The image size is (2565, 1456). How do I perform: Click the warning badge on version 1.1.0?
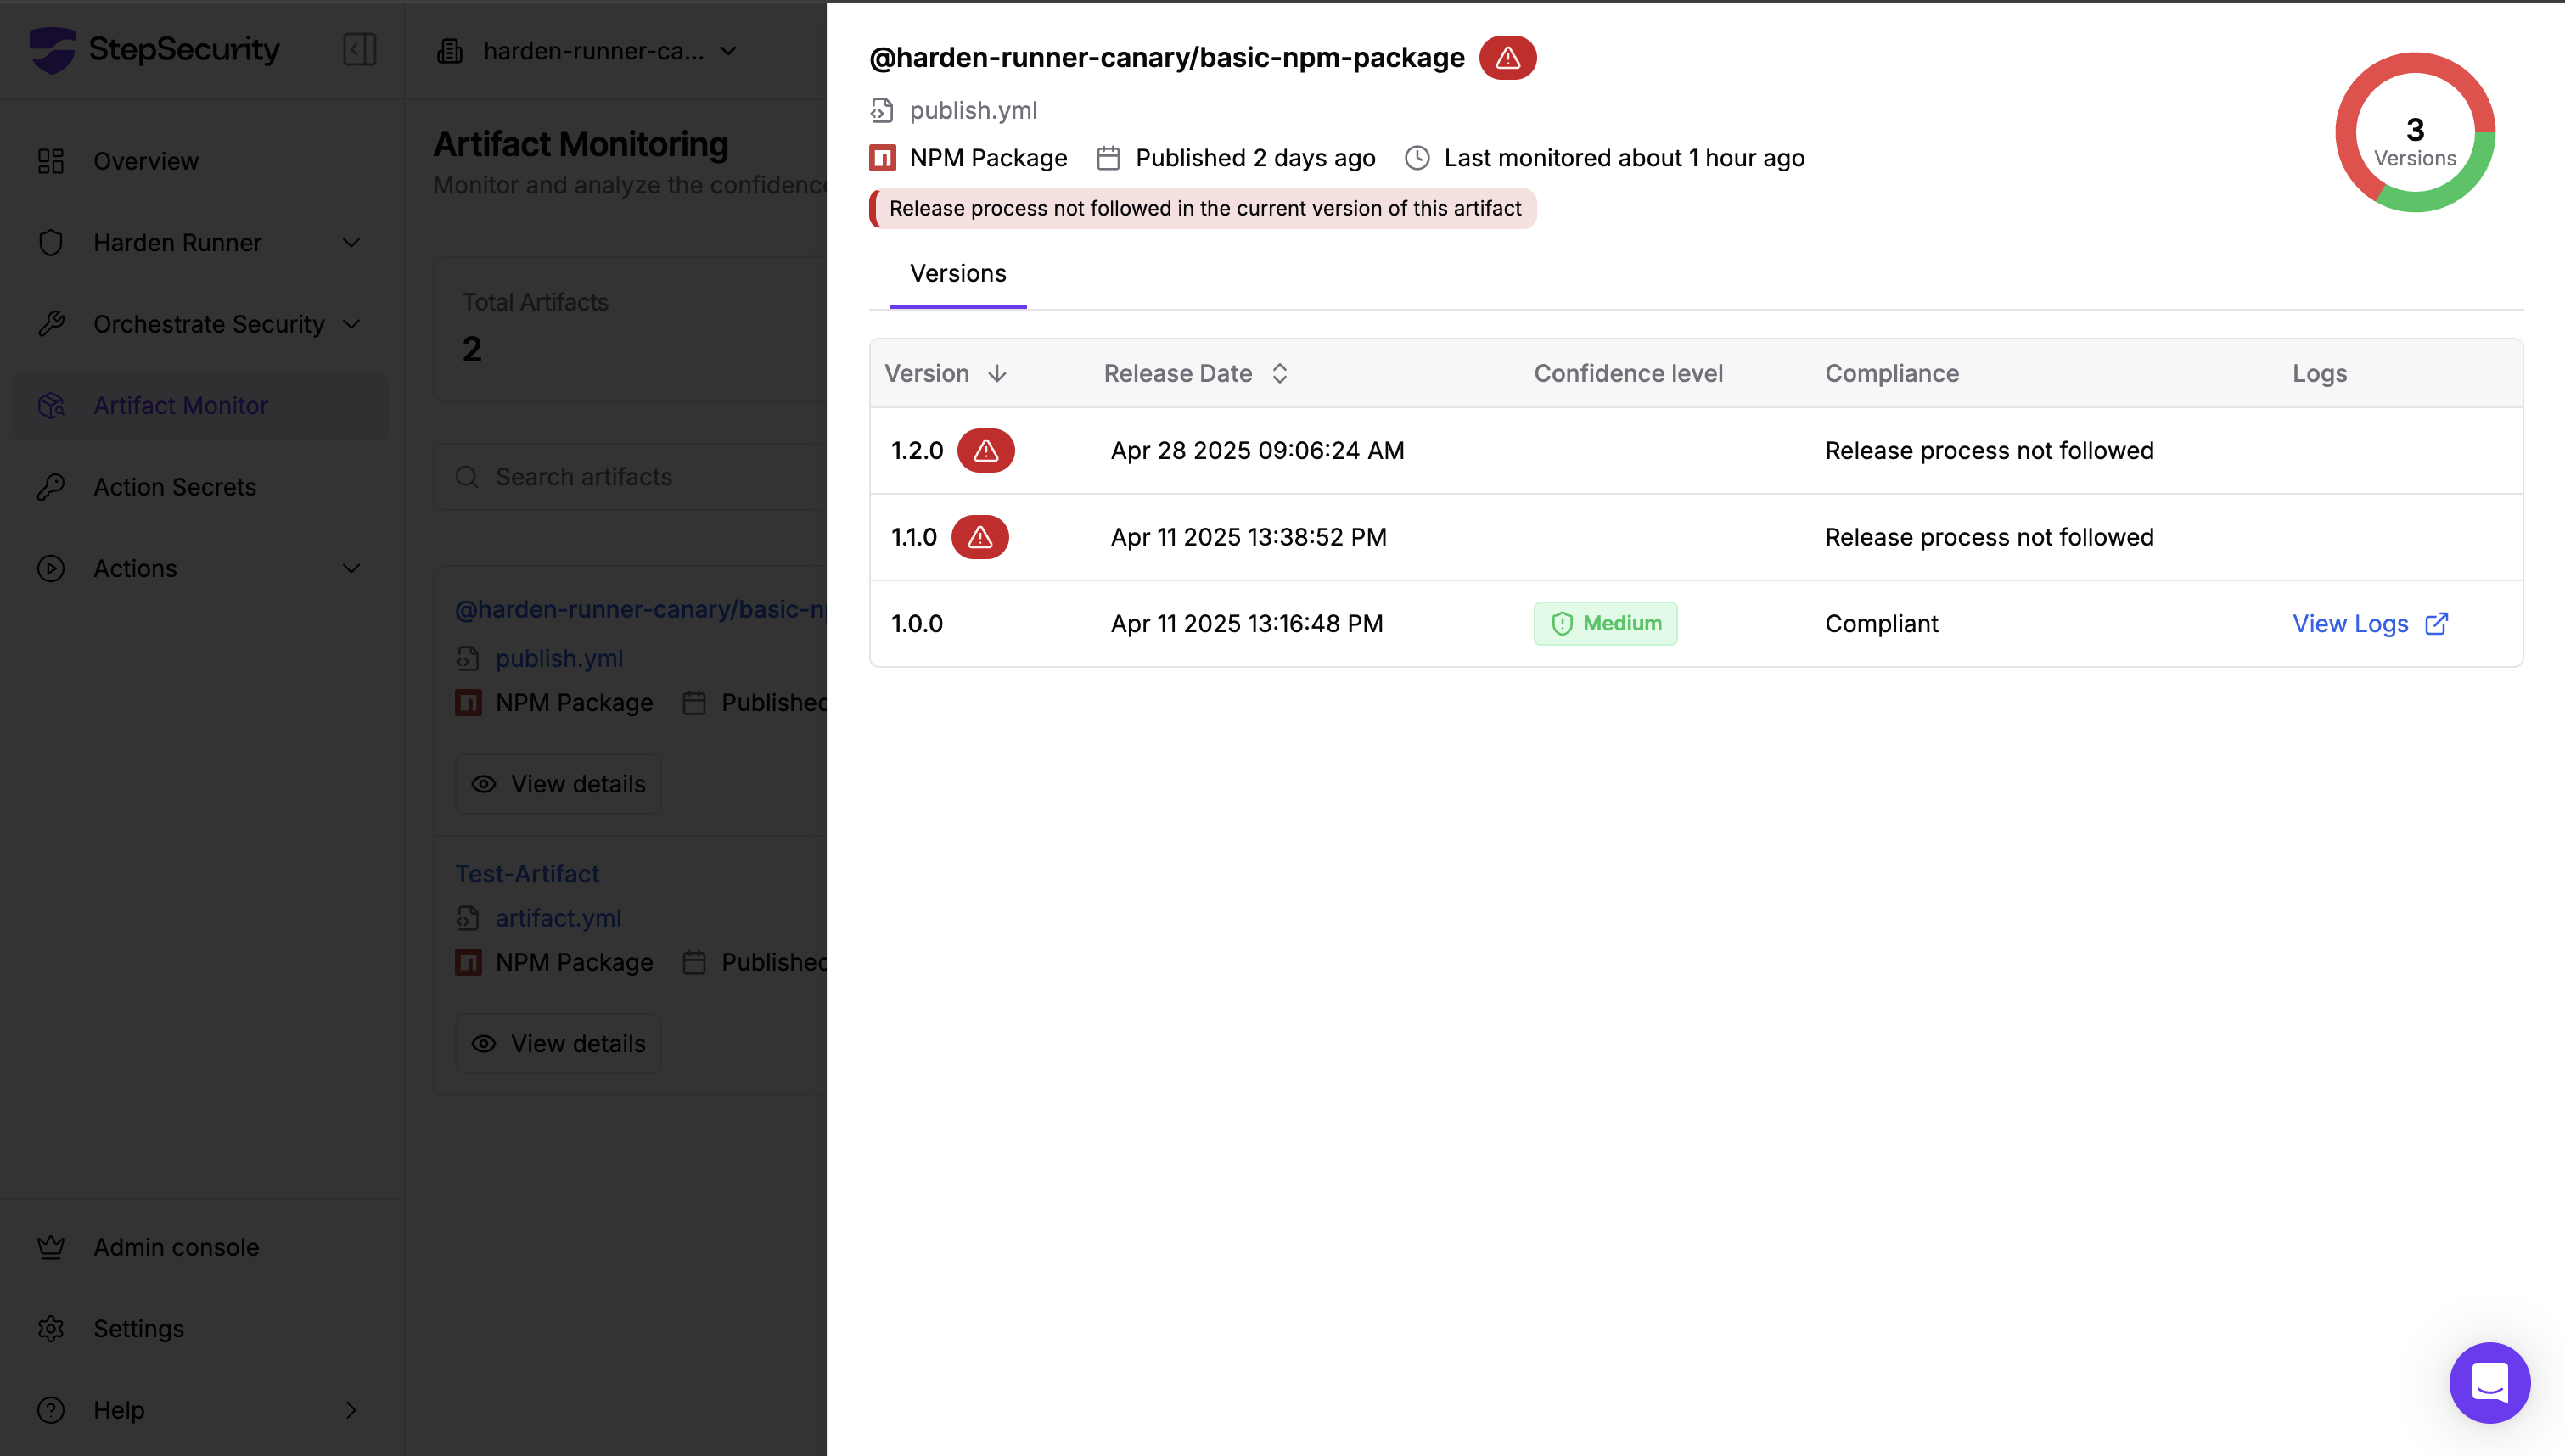(979, 538)
